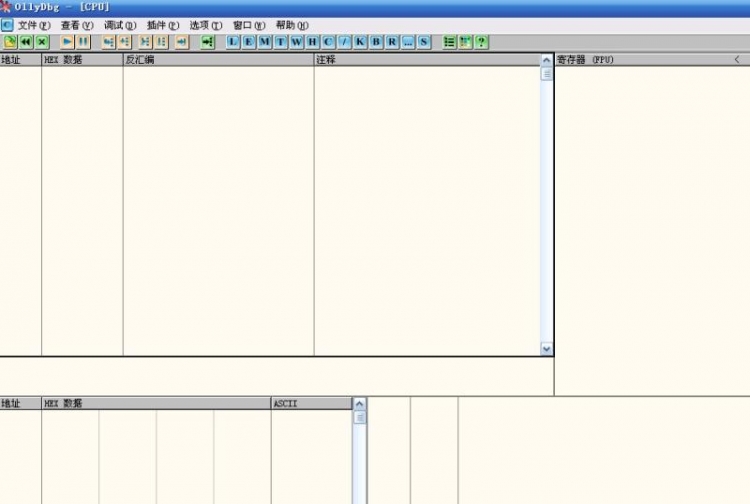The height and width of the screenshot is (504, 750).
Task: Open Call stack with K button
Action: tap(360, 42)
